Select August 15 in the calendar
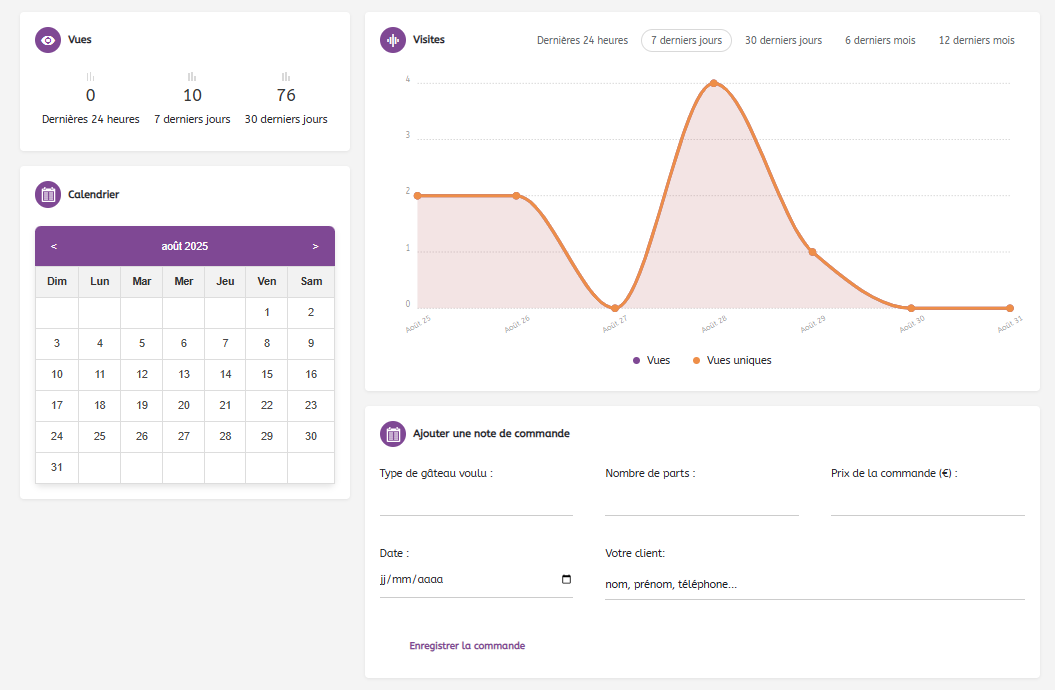Viewport: 1055px width, 690px height. click(x=267, y=374)
